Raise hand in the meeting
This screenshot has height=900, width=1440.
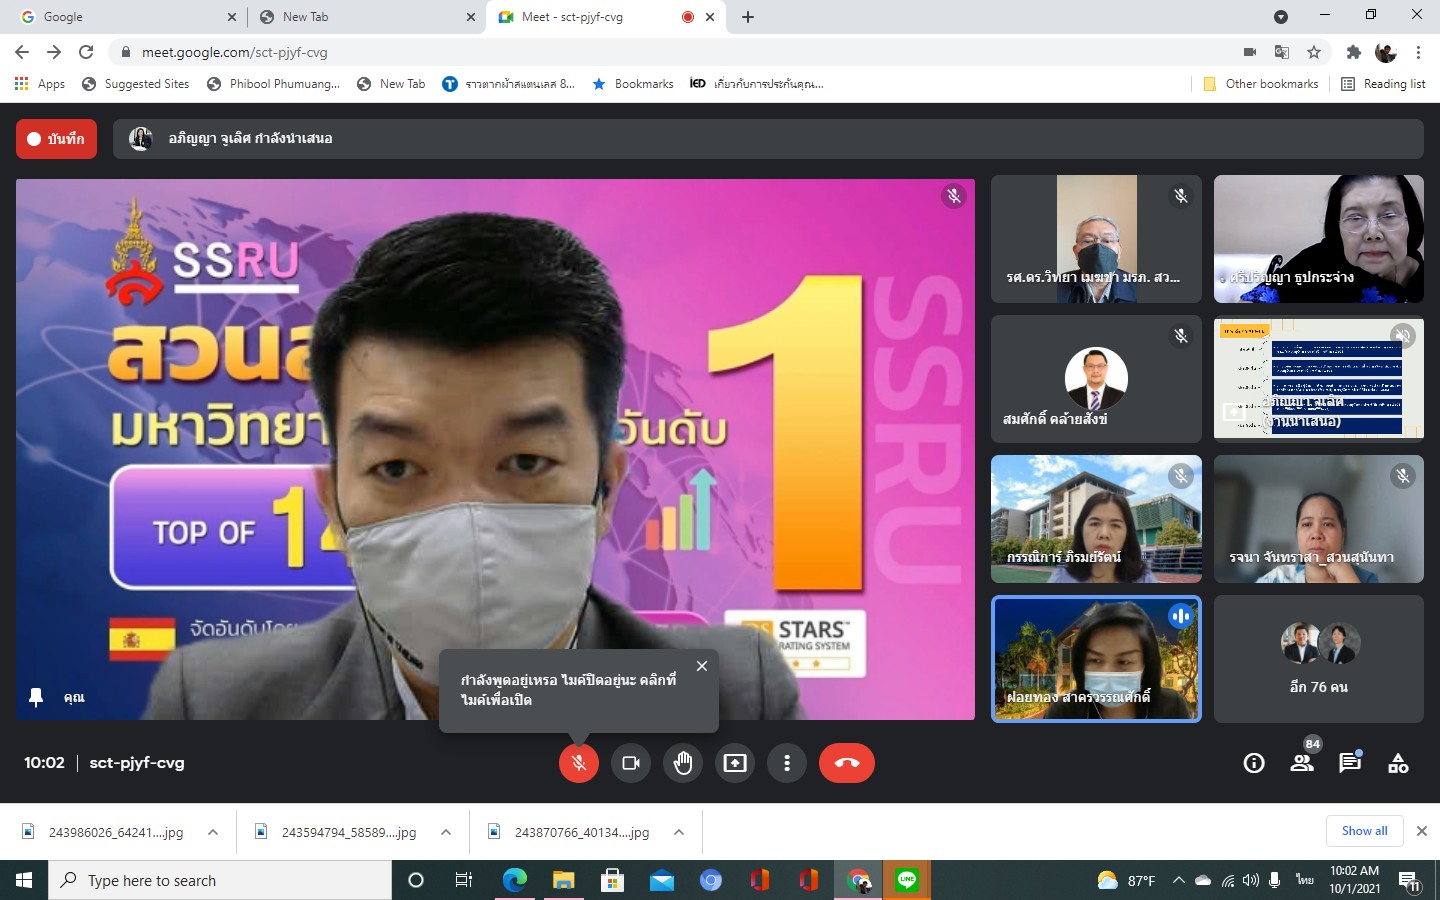pyautogui.click(x=683, y=763)
